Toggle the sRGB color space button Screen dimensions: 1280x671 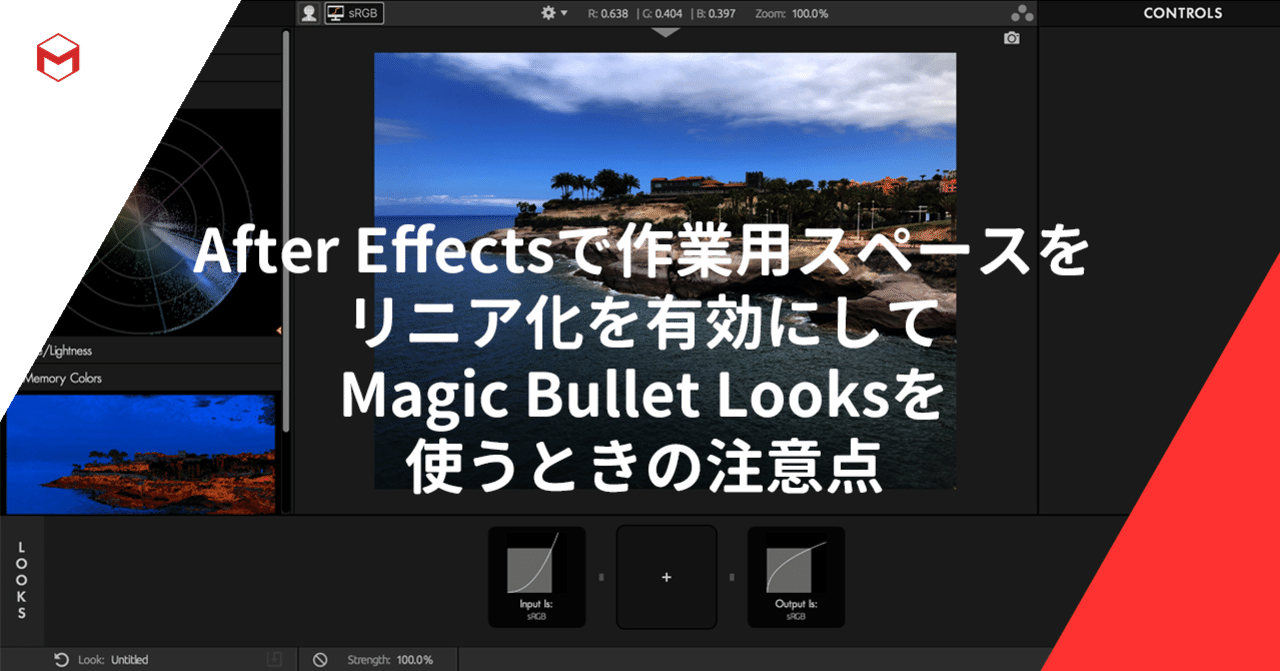(354, 14)
